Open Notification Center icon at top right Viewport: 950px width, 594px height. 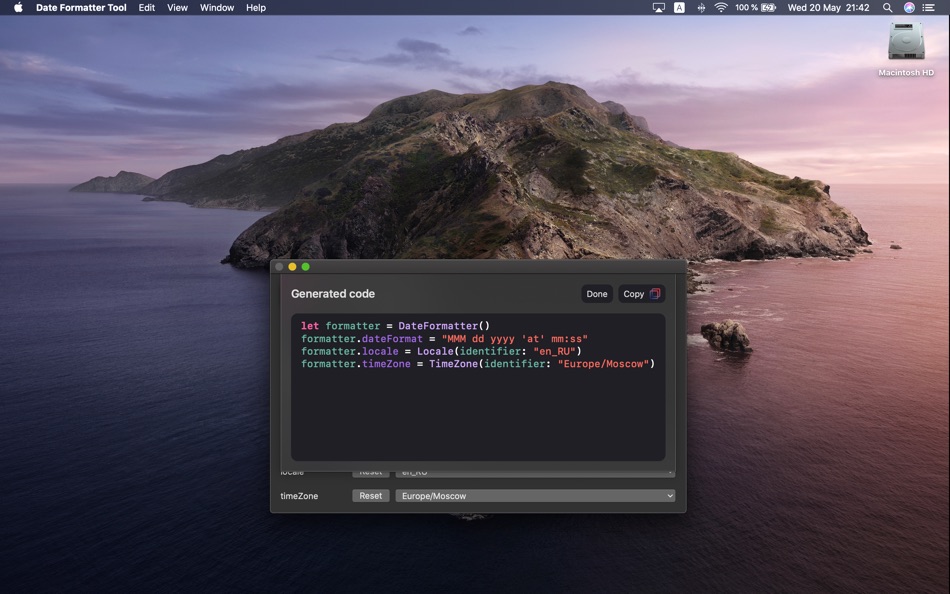pos(931,7)
